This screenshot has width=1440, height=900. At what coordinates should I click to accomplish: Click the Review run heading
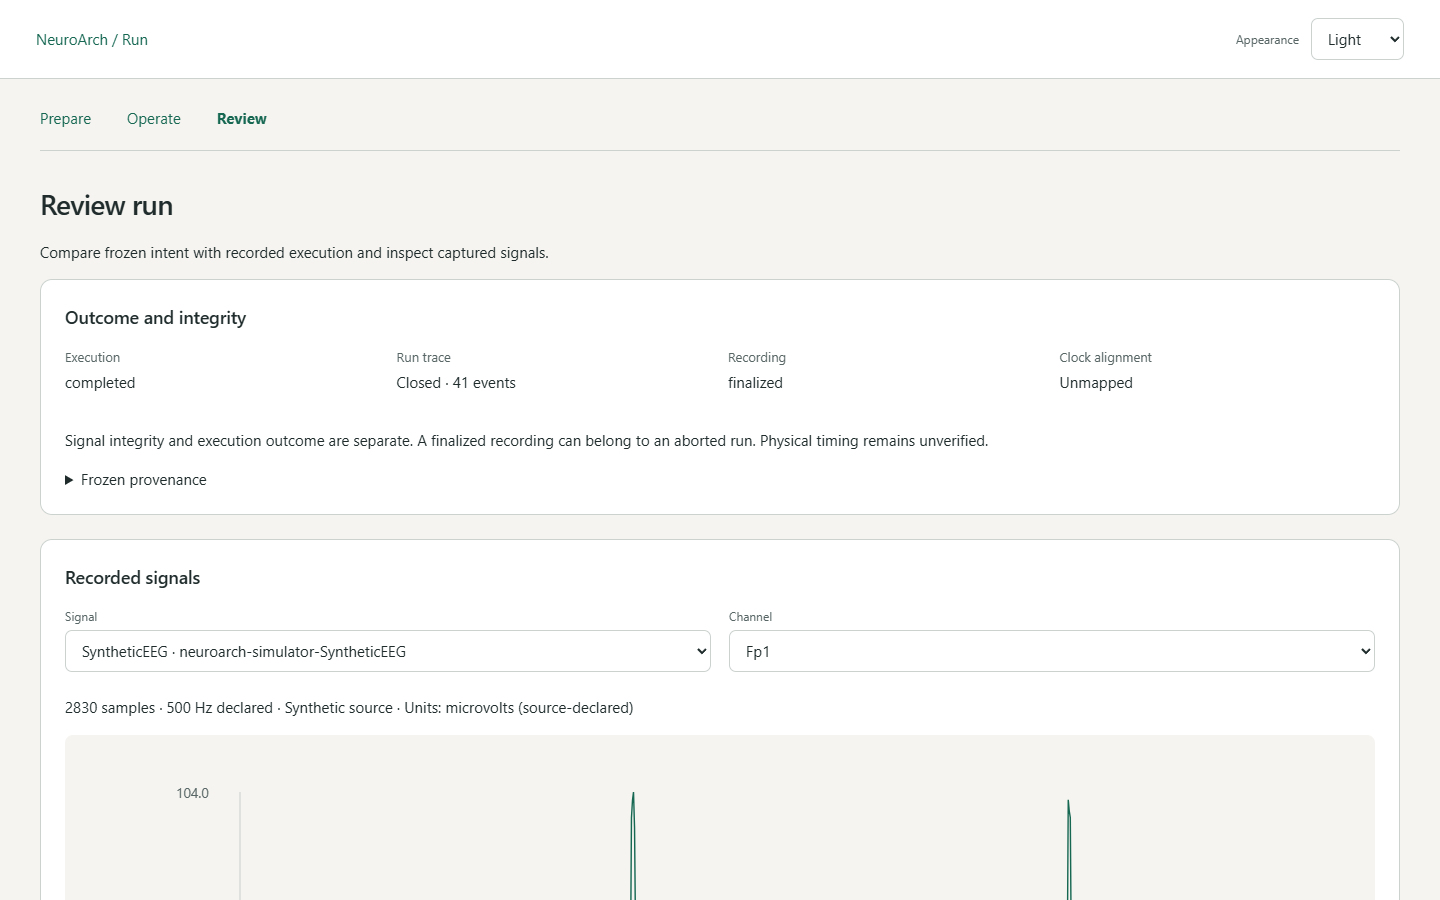(107, 205)
